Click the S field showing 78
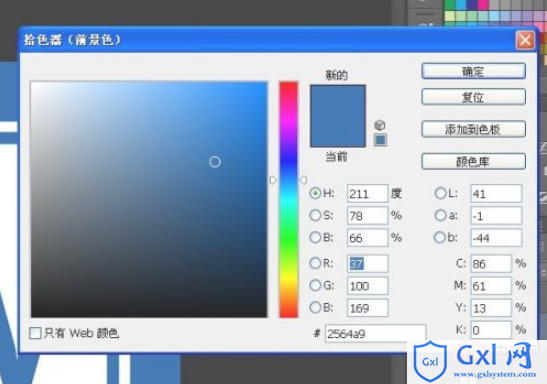The width and height of the screenshot is (547, 384). click(x=367, y=216)
